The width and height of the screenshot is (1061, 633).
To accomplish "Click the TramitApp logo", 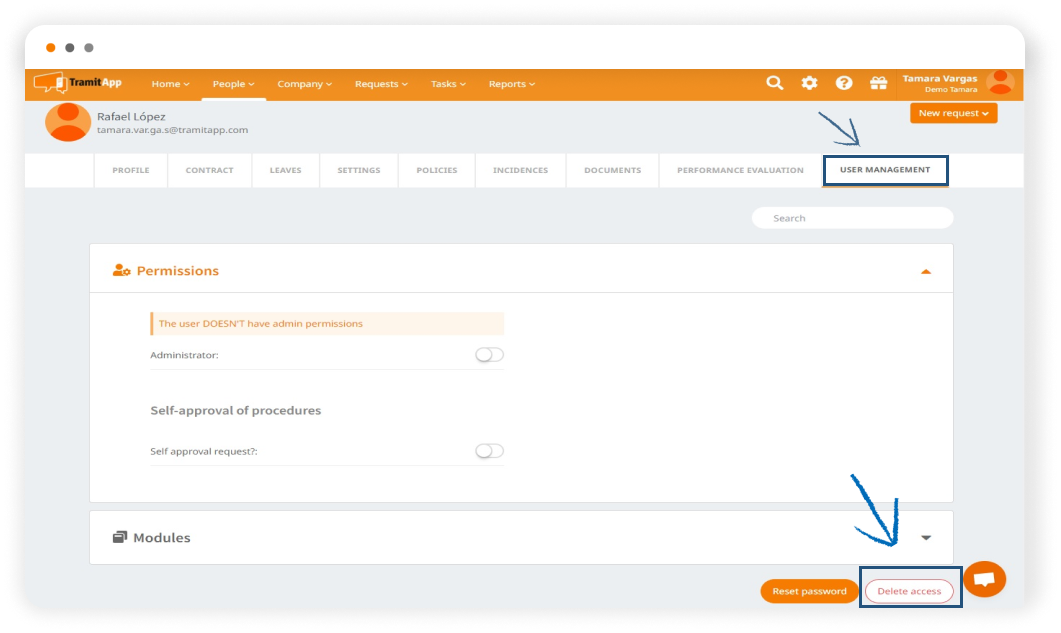I will (x=78, y=83).
